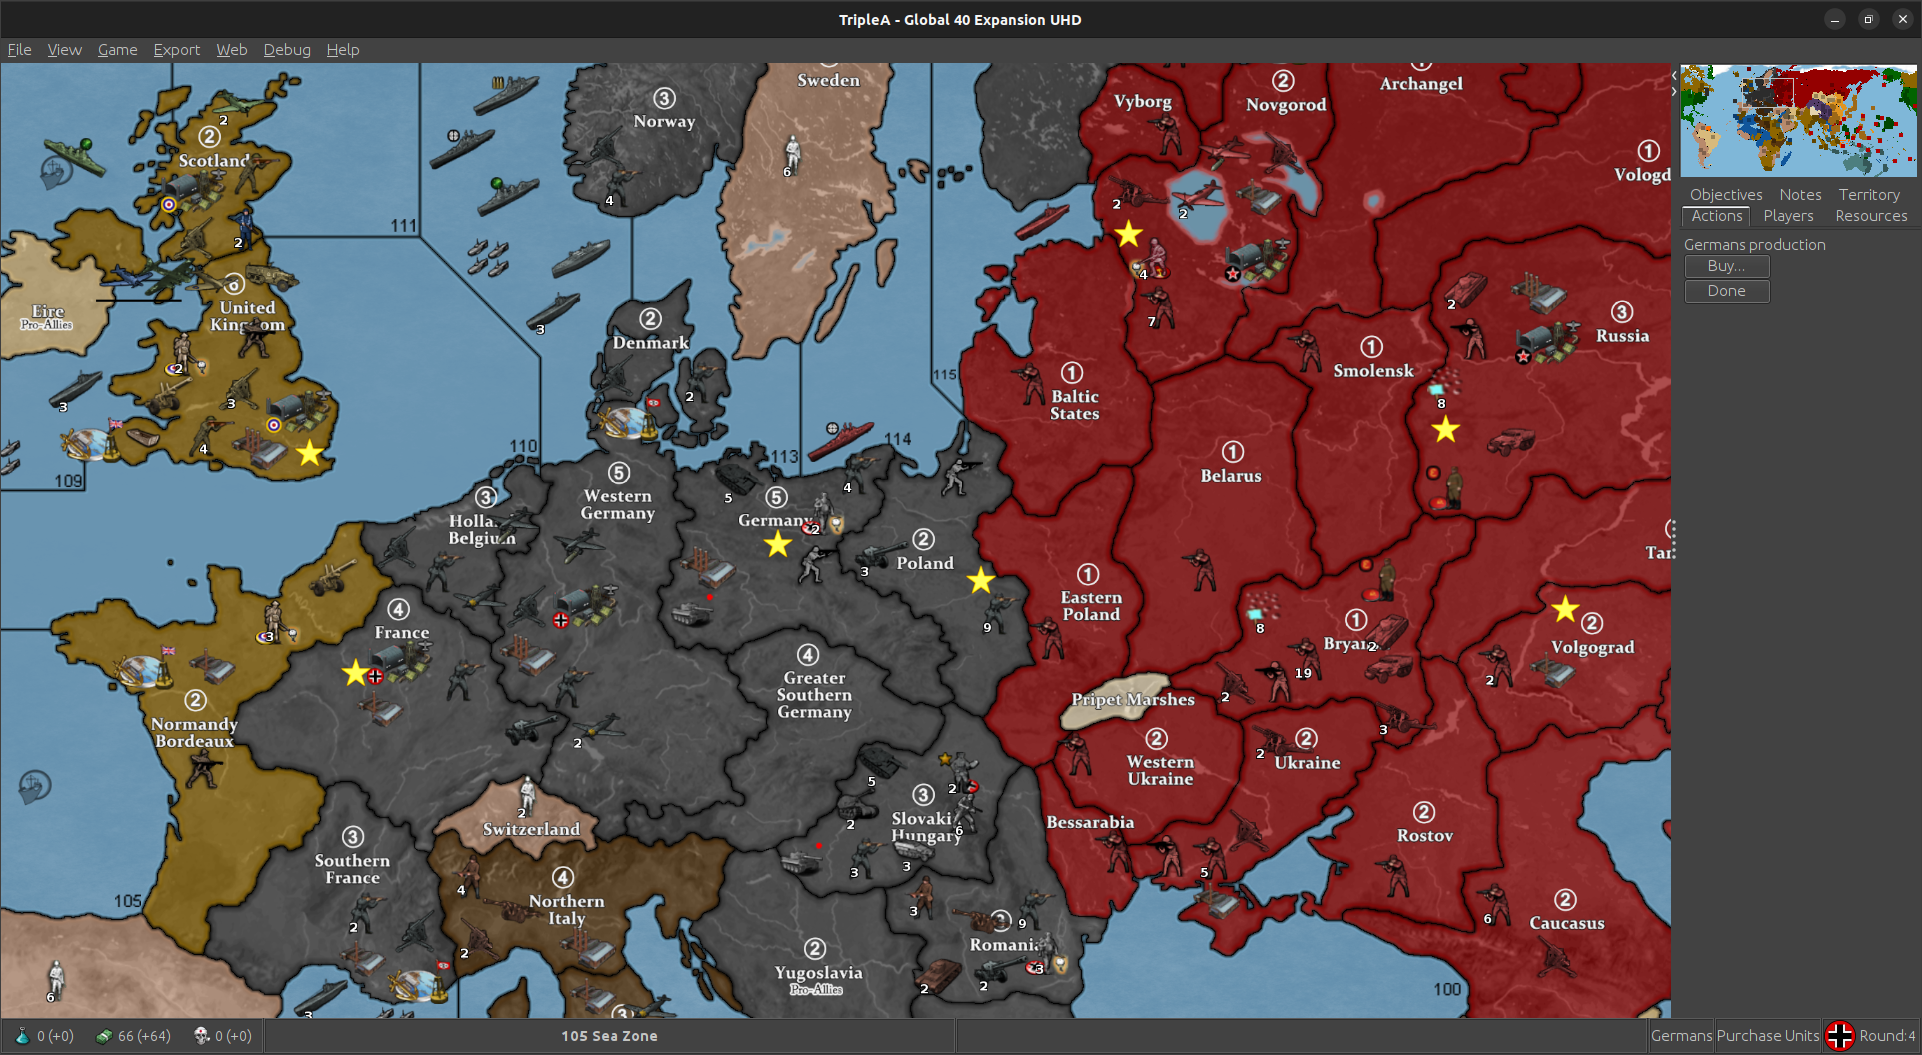The height and width of the screenshot is (1055, 1922).
Task: Click the yellow capital star in Germany
Action: [777, 544]
